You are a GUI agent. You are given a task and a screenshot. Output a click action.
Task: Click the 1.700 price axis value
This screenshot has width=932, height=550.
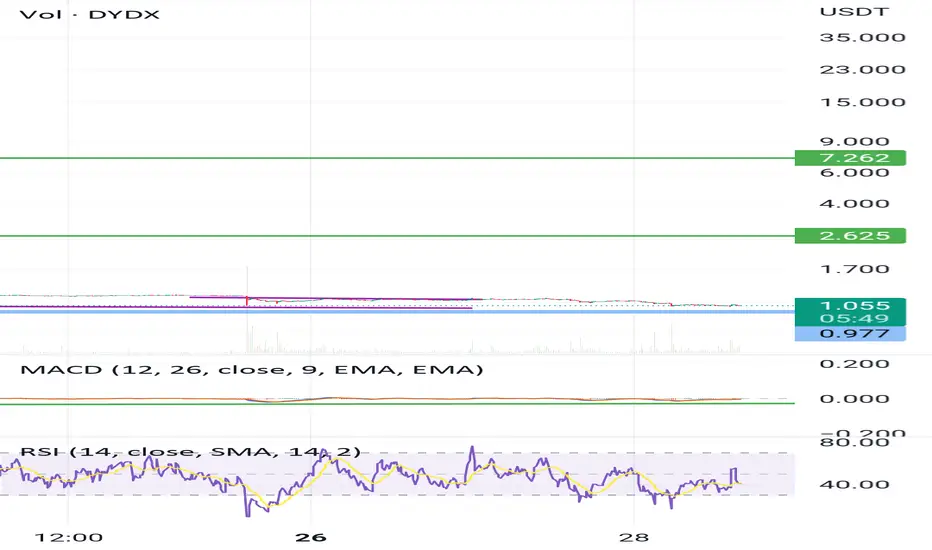(854, 269)
